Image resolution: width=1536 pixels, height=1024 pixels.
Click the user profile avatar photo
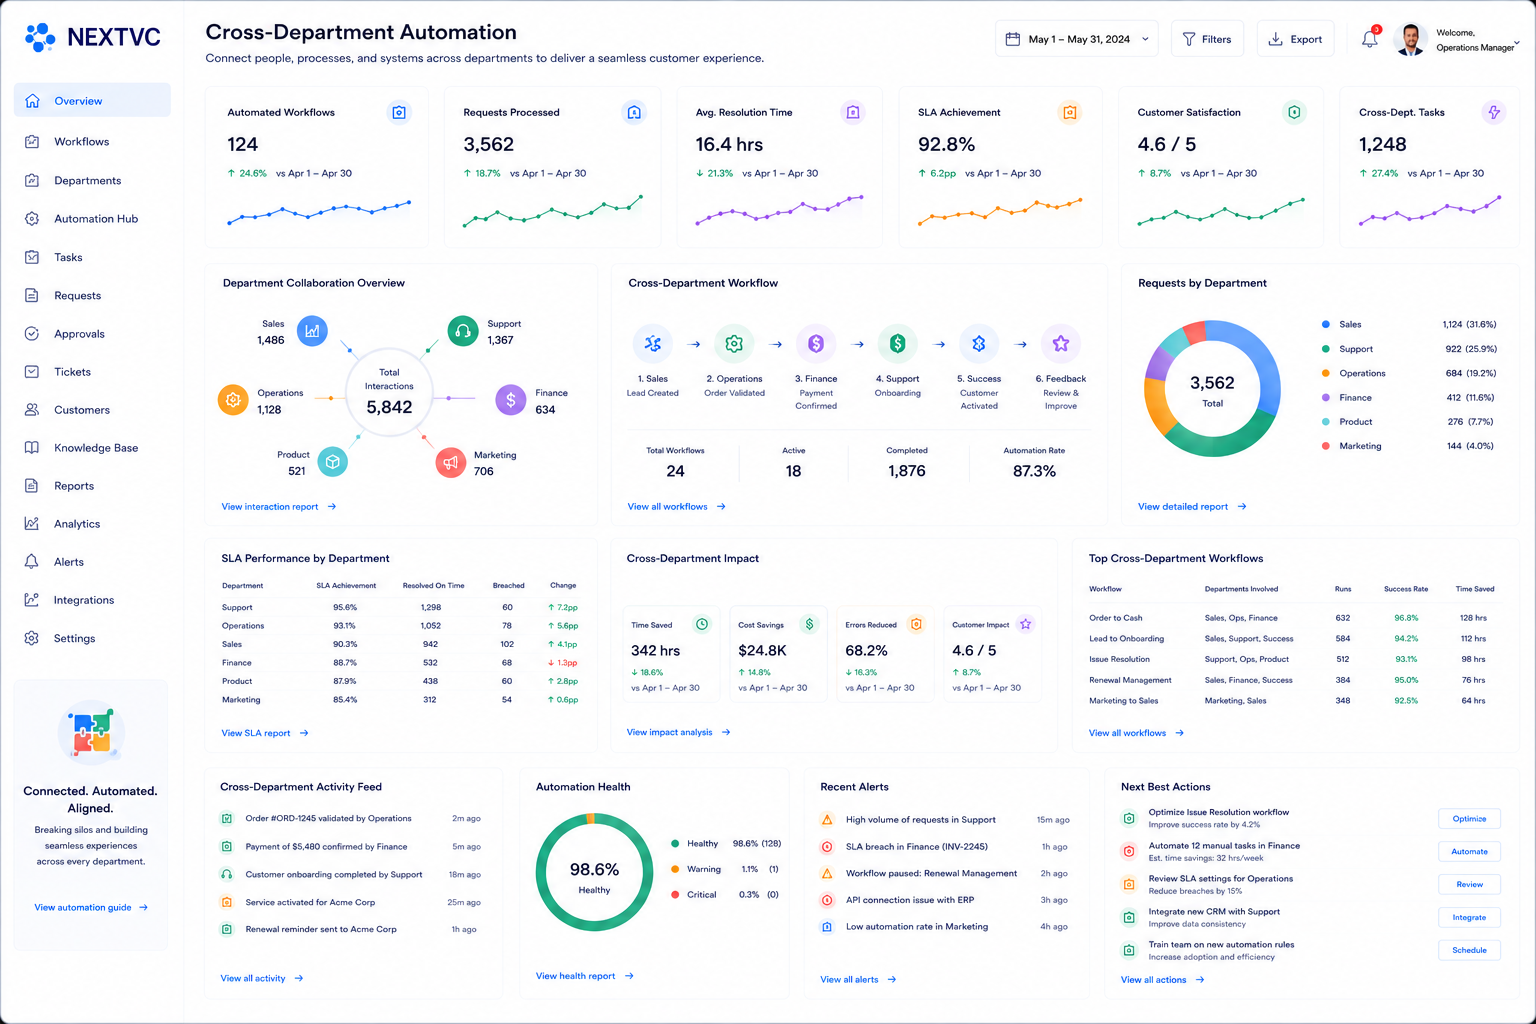[x=1410, y=39]
